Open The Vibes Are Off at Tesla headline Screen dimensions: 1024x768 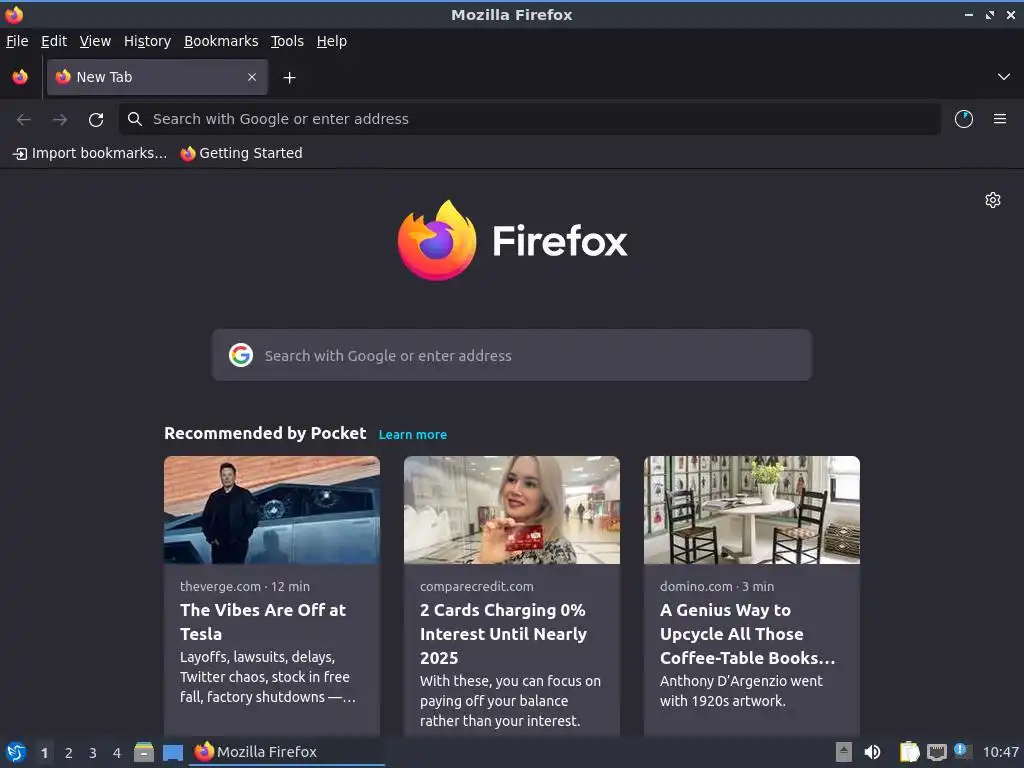point(263,622)
